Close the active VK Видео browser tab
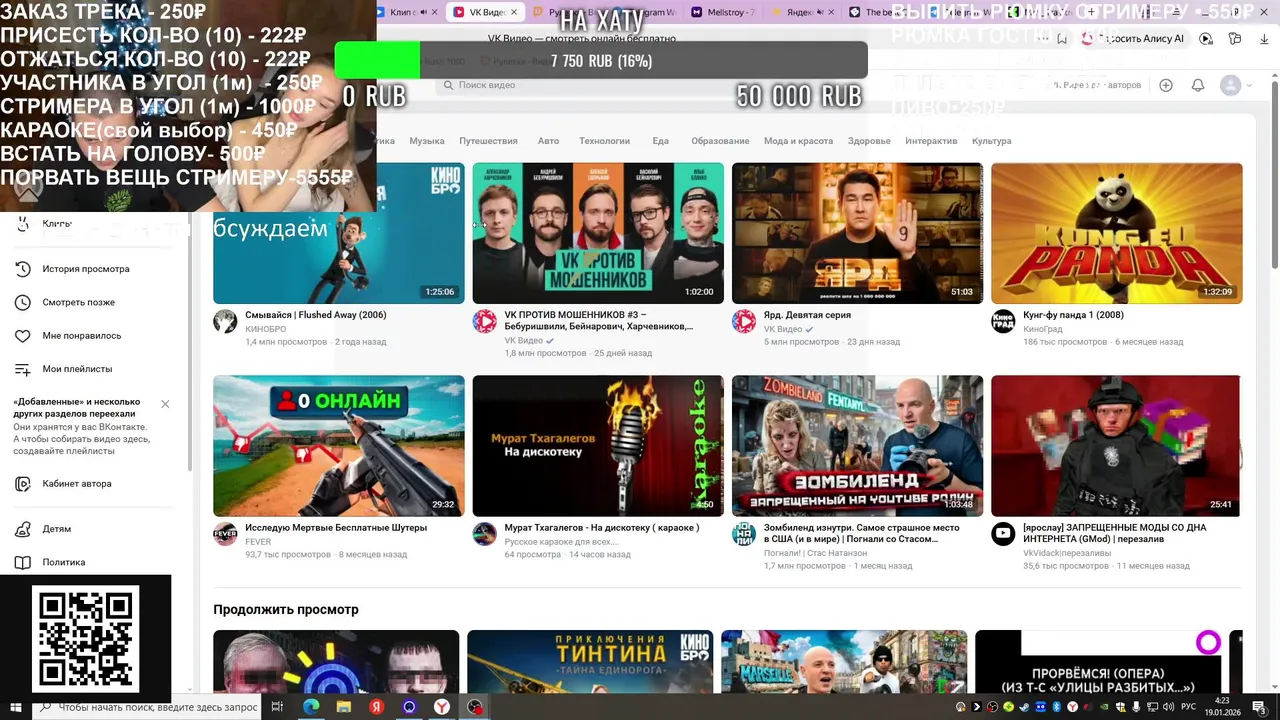The height and width of the screenshot is (720, 1280). 515,12
